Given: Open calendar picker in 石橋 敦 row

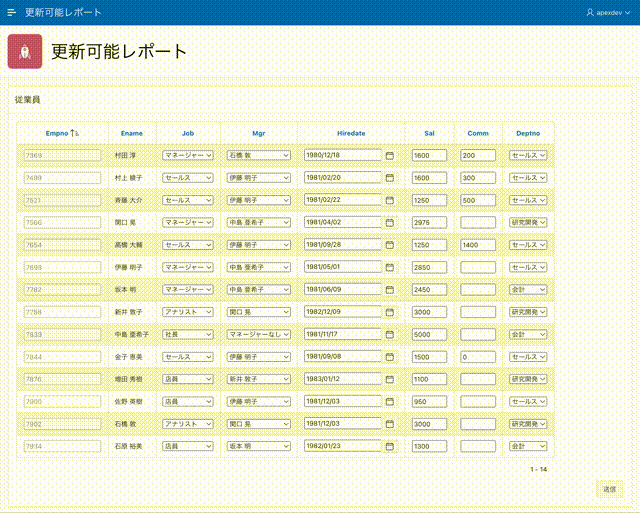Looking at the screenshot, I should point(390,424).
